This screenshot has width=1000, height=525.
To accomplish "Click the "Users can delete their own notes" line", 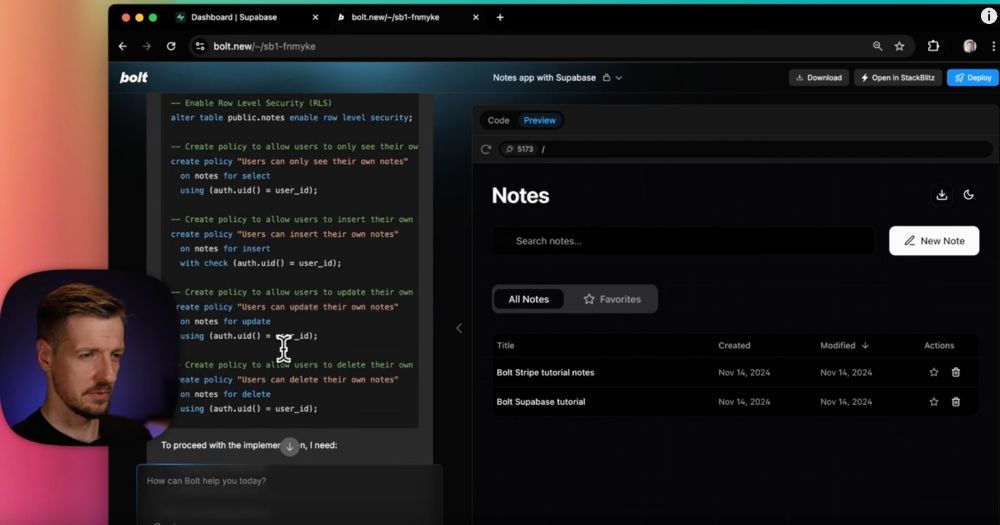I will (287, 380).
